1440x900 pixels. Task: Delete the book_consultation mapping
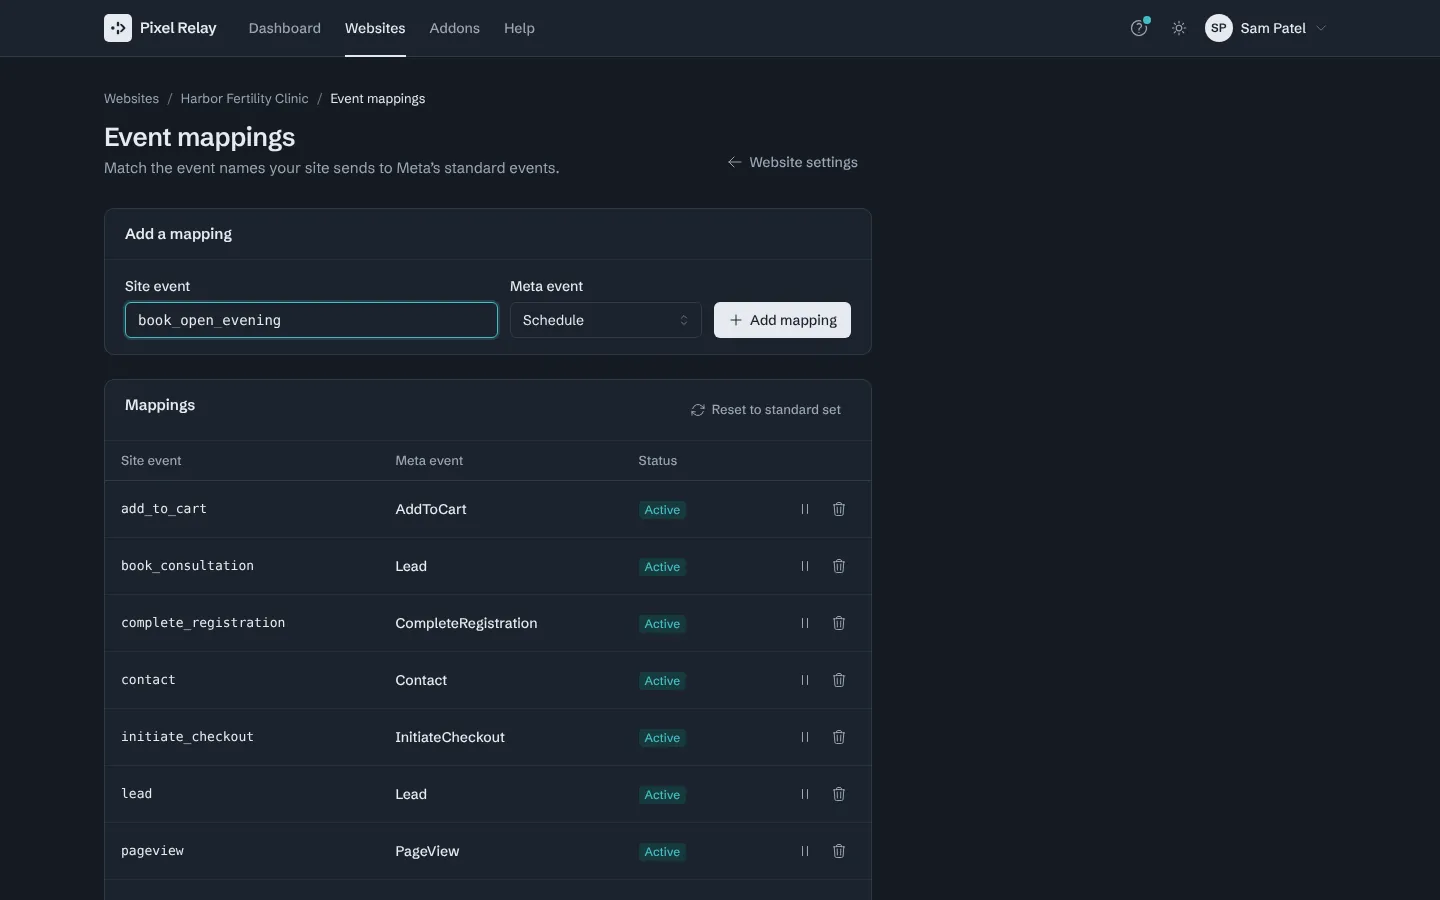tap(839, 566)
